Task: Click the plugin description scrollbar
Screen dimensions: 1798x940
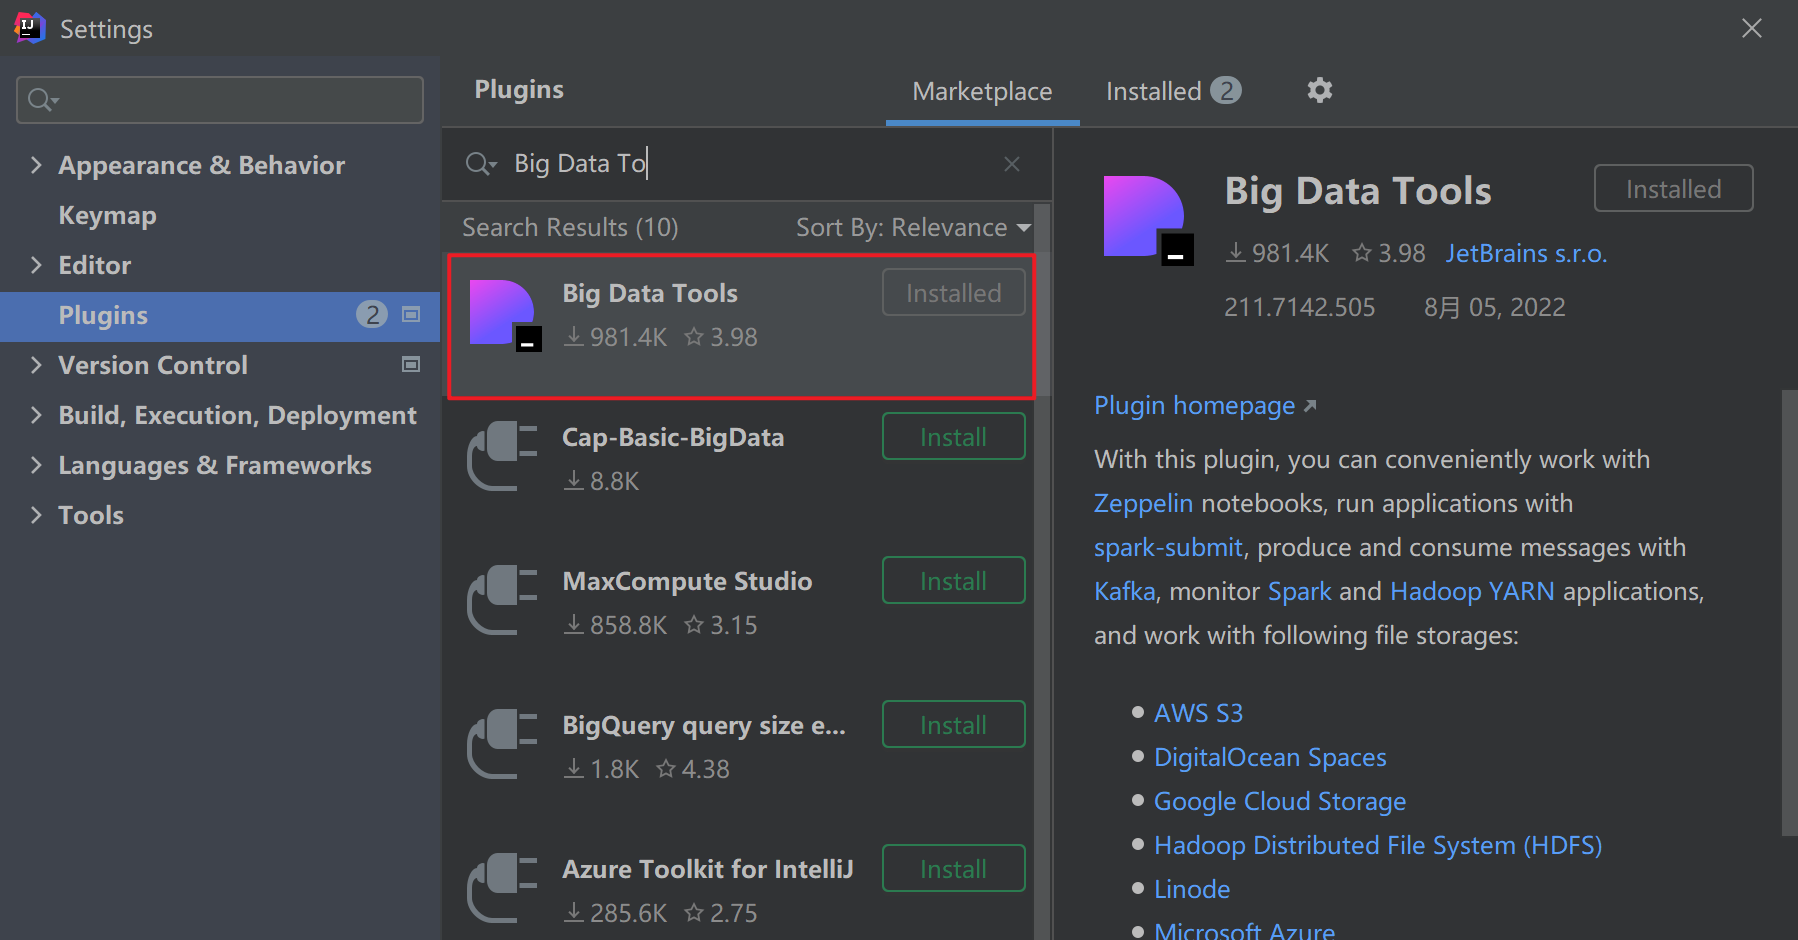Action: point(1789,612)
